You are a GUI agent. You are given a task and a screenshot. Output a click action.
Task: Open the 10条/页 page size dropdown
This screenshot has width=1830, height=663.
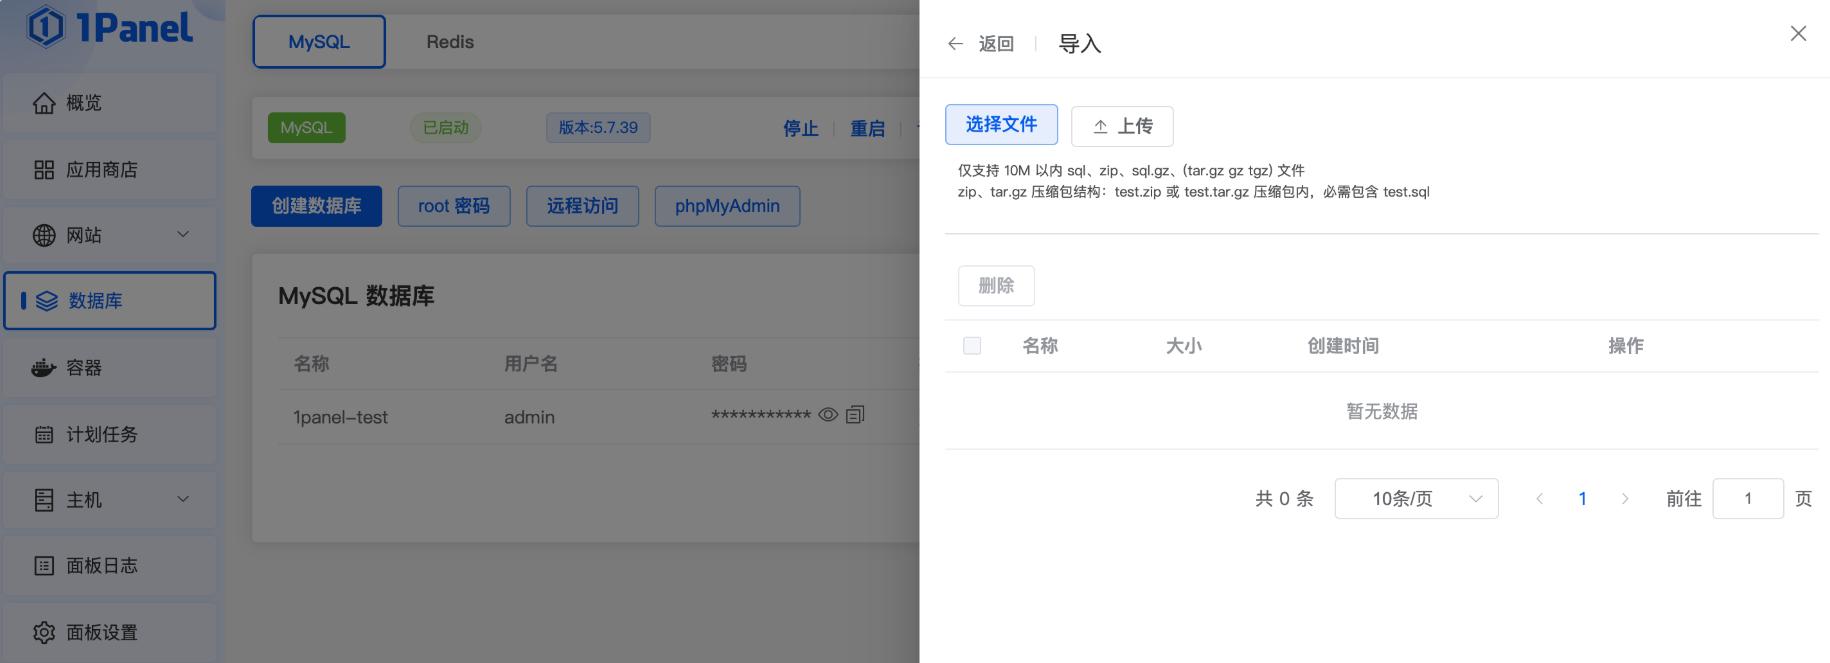(x=1416, y=499)
